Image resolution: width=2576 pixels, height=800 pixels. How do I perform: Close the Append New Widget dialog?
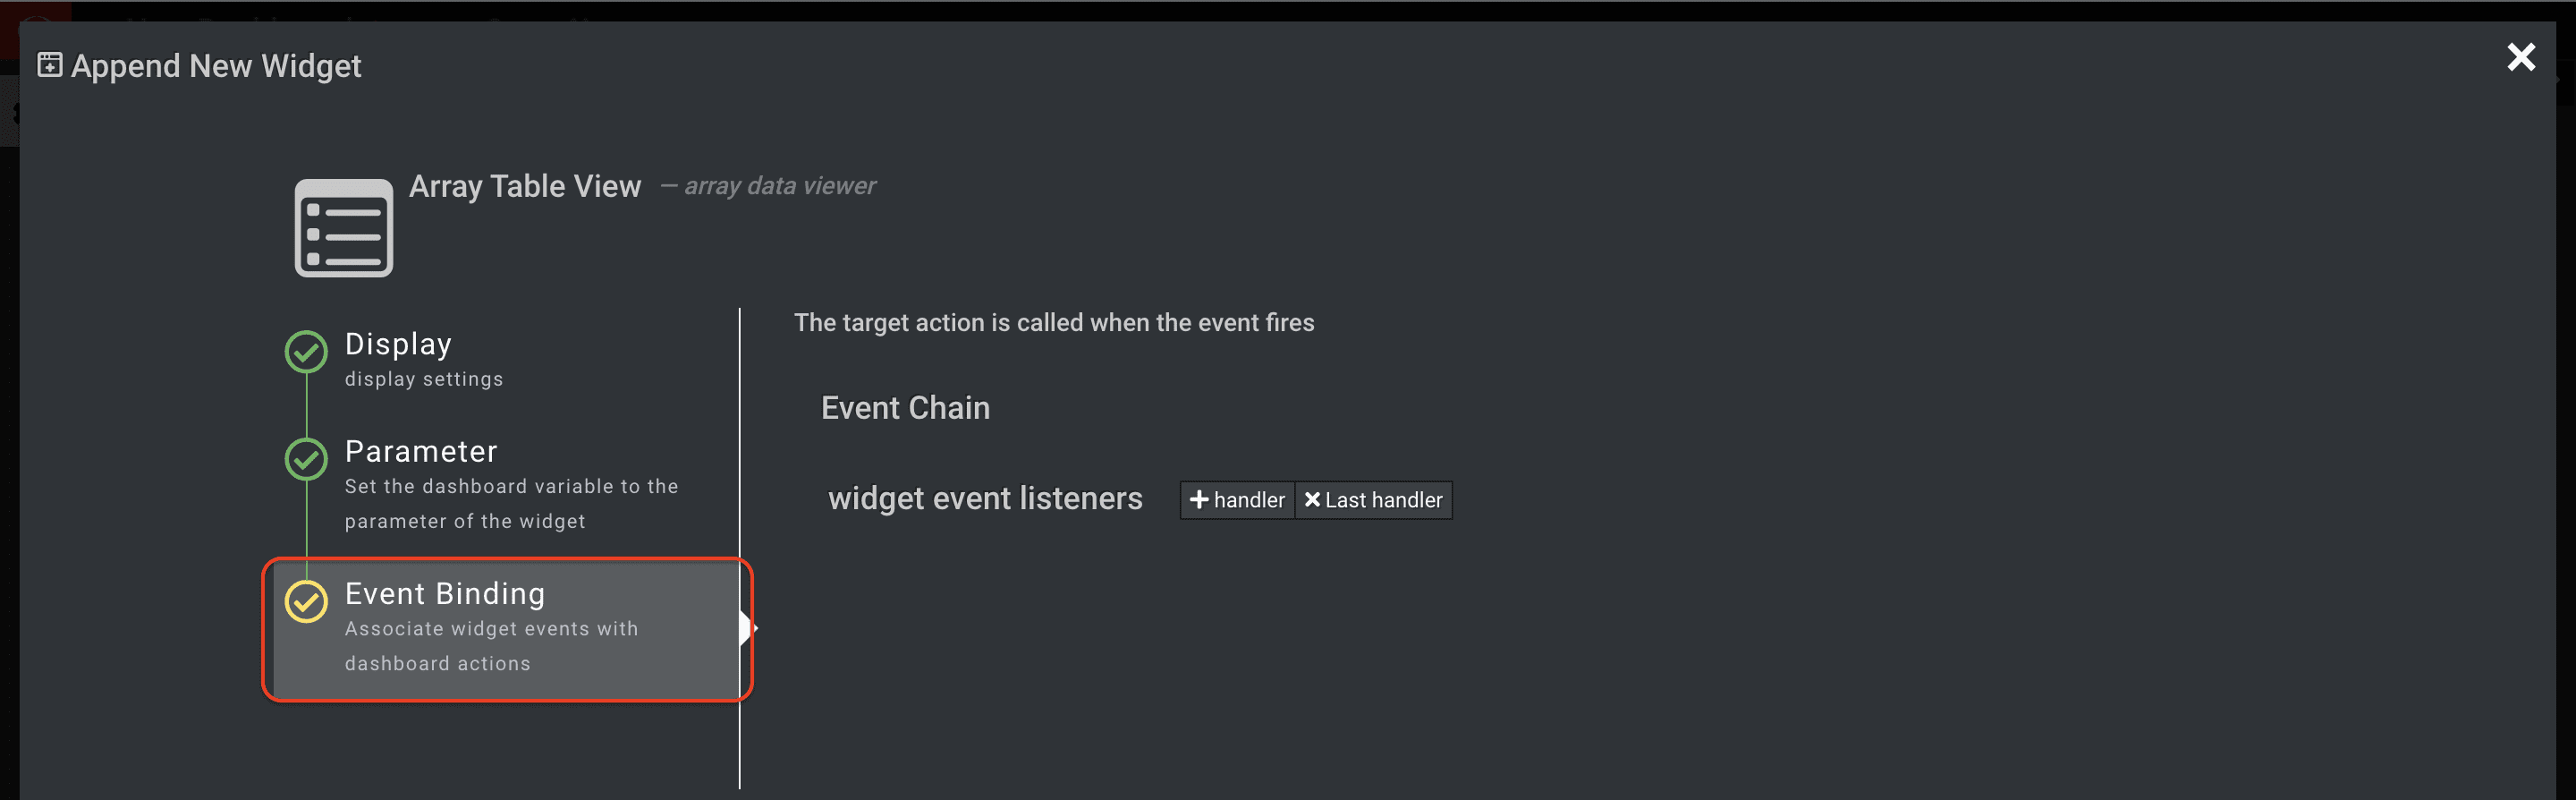2521,57
